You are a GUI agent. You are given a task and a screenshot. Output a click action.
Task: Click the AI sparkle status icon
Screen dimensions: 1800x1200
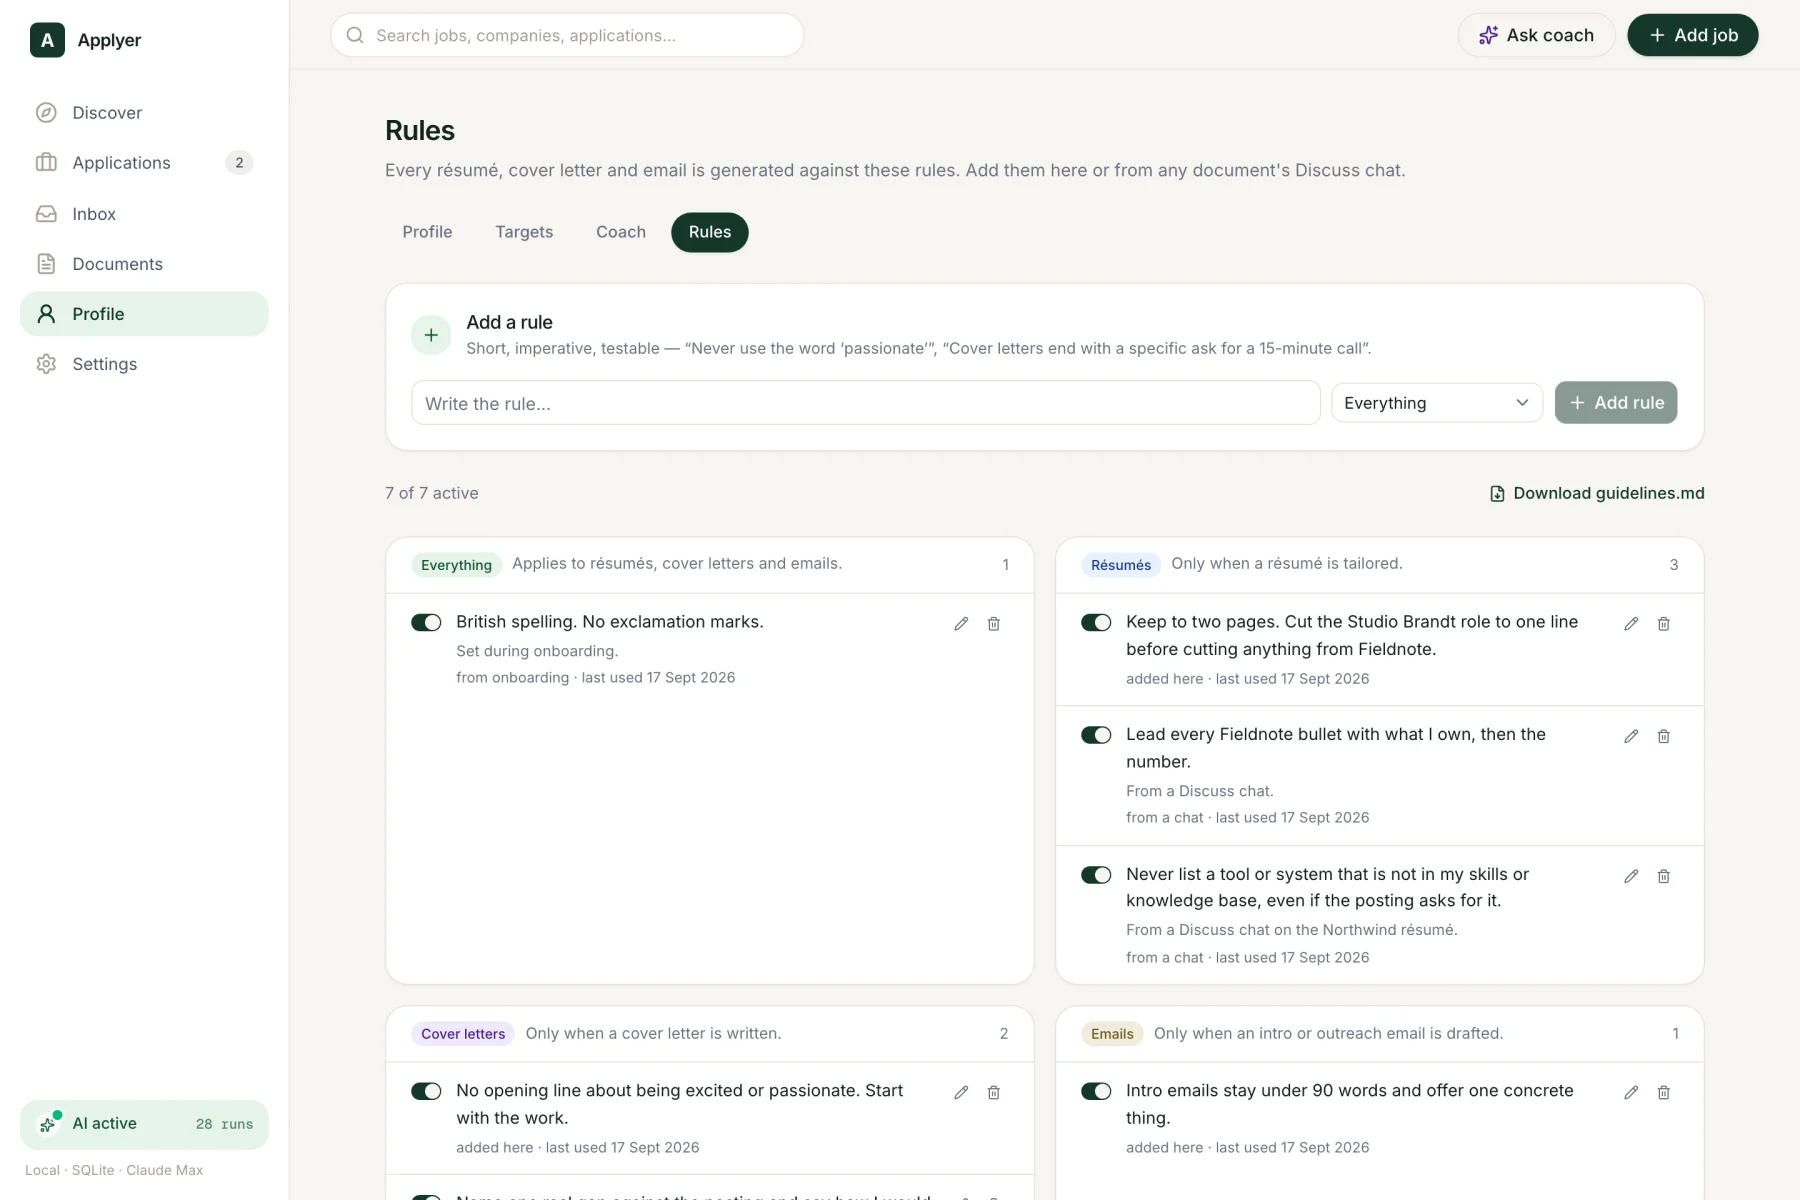tap(48, 1124)
